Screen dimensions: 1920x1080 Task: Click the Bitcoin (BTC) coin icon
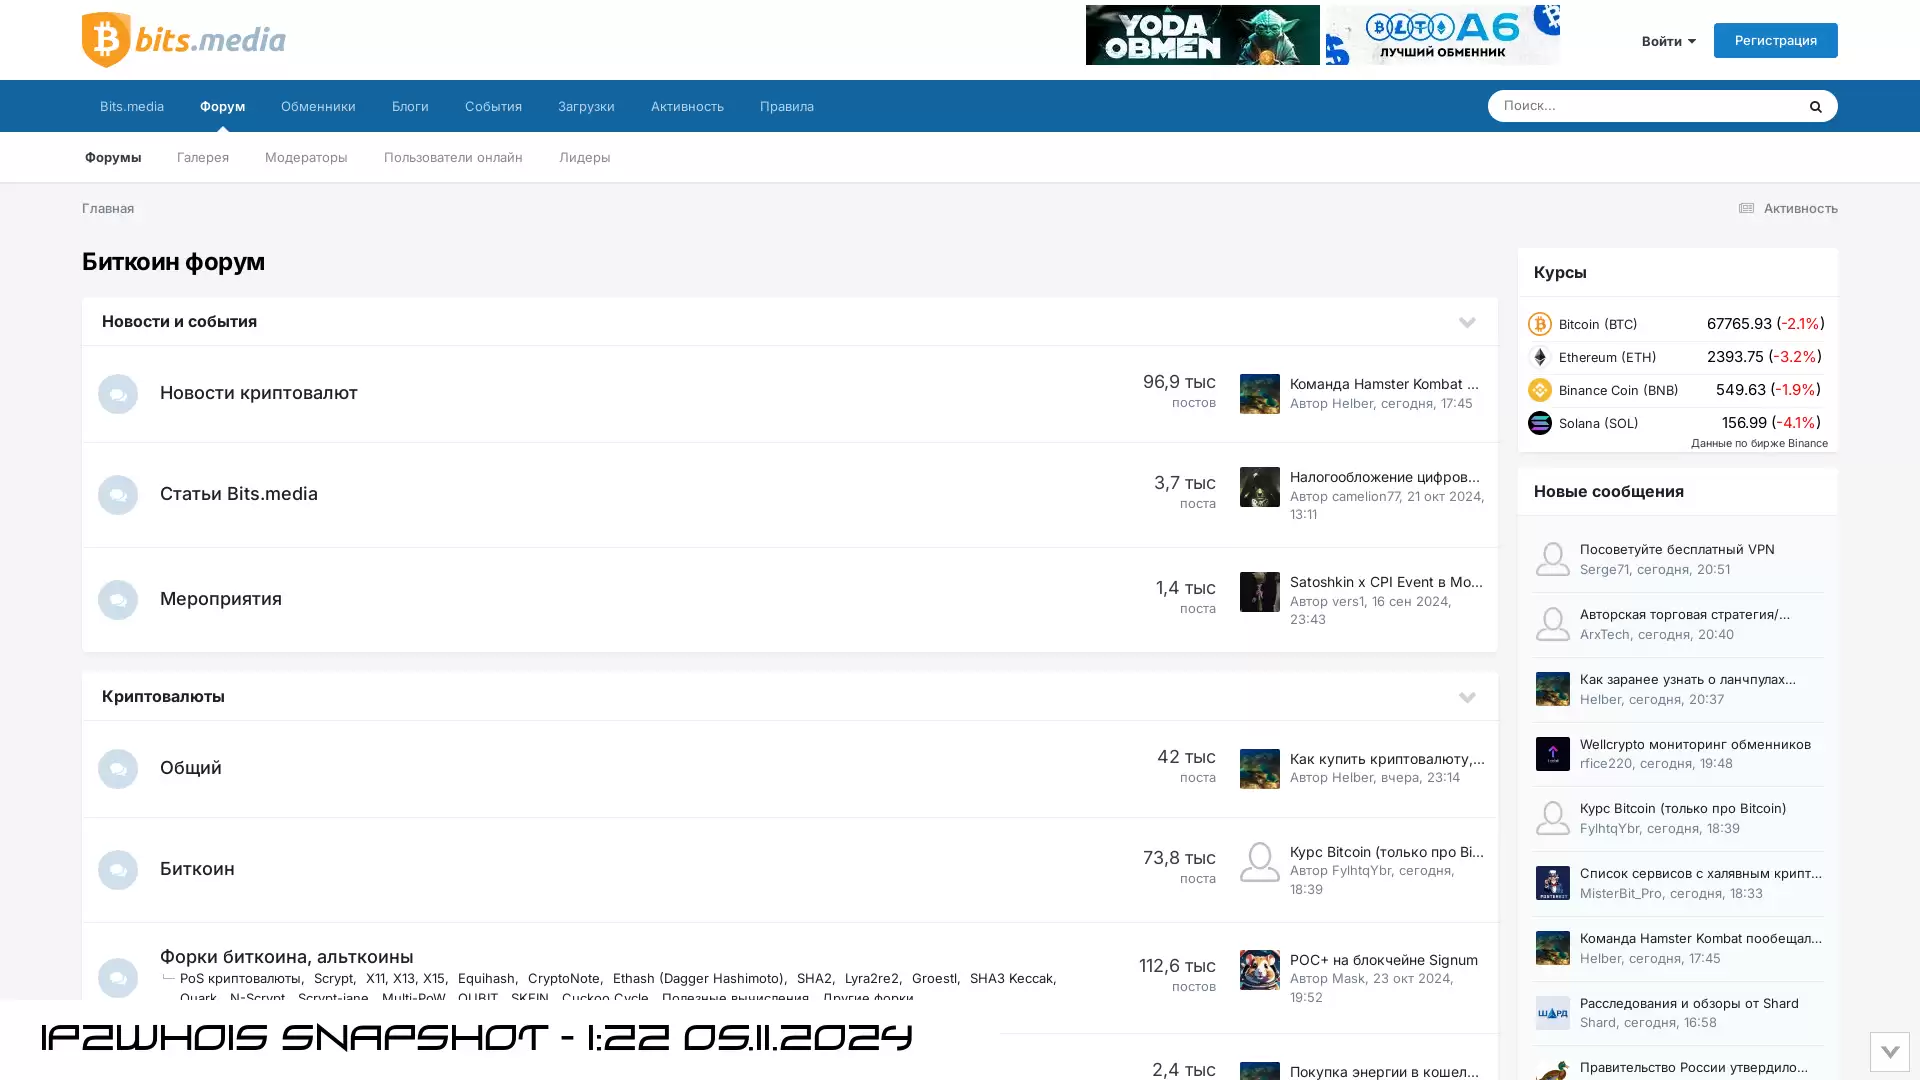pyautogui.click(x=1539, y=324)
